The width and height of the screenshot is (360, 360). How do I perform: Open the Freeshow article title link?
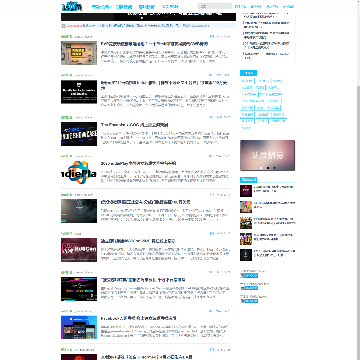[x=134, y=125]
